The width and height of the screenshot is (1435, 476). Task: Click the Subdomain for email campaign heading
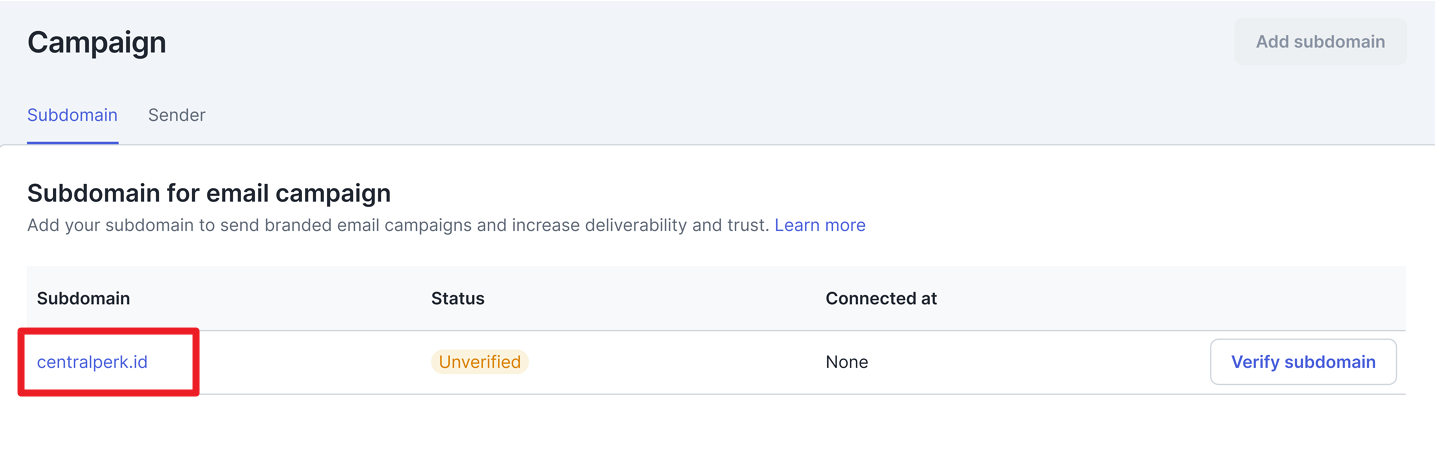tap(209, 192)
